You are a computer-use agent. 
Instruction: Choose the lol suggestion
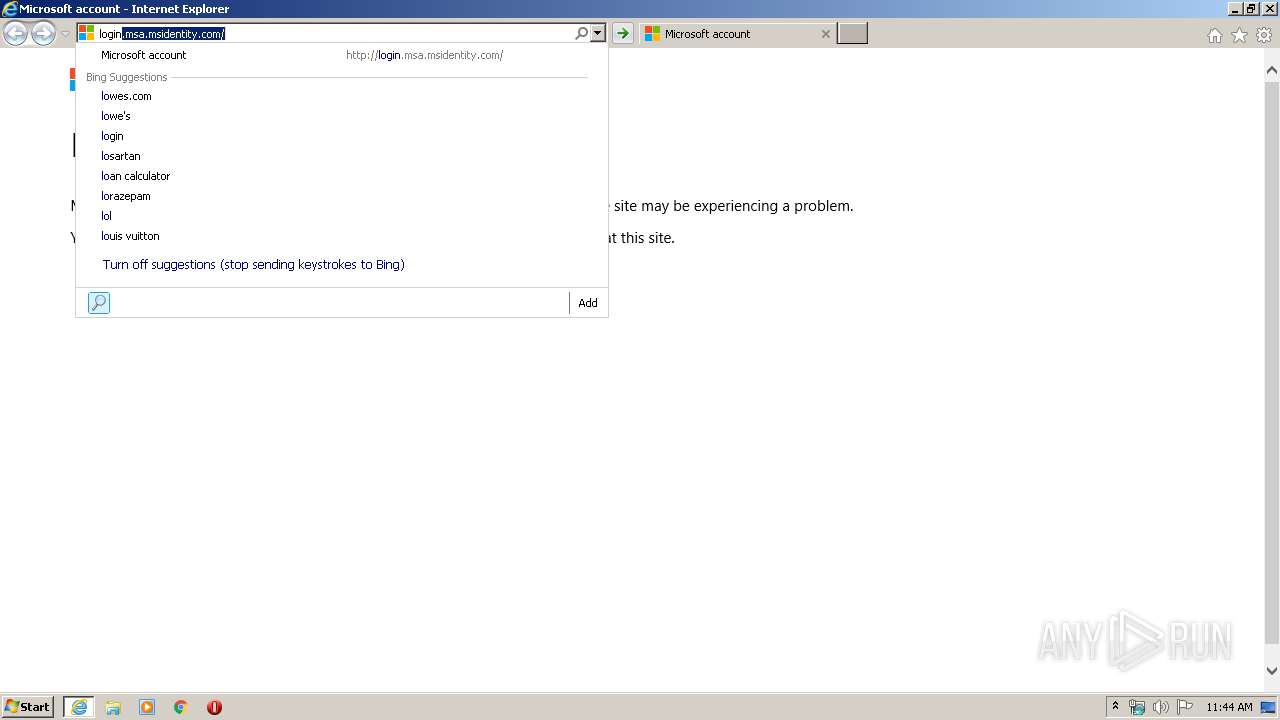(x=342, y=216)
